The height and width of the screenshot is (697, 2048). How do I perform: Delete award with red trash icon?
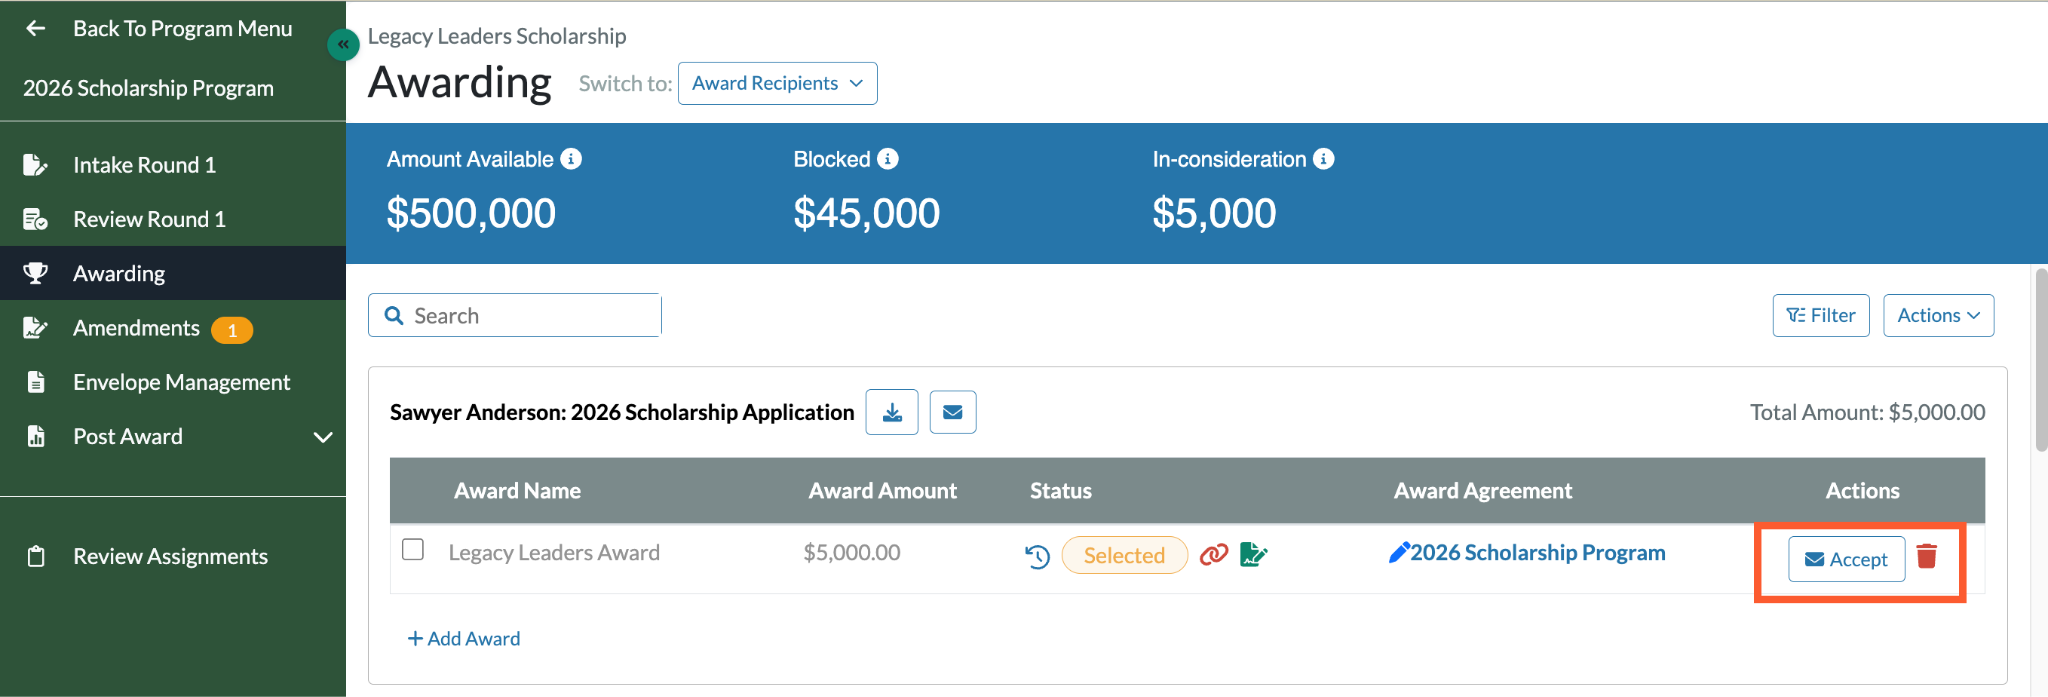tap(1927, 556)
